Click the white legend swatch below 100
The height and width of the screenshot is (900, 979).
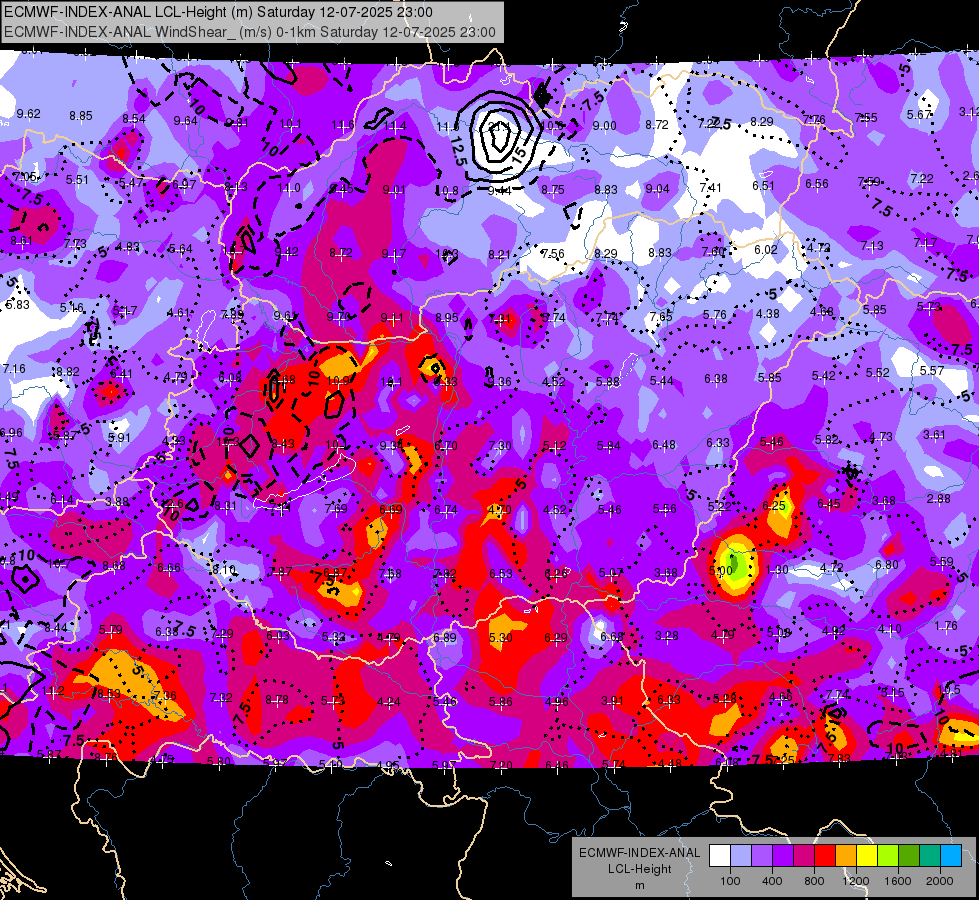coord(719,856)
